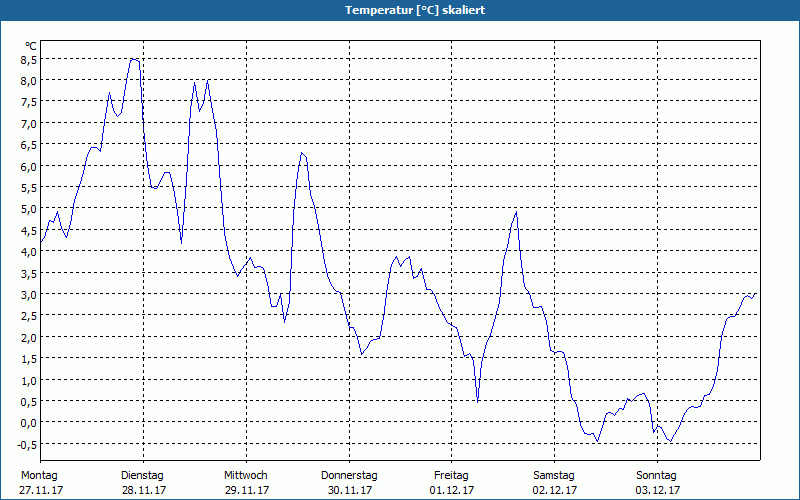
Task: Click the Freitag day label
Action: pyautogui.click(x=451, y=476)
